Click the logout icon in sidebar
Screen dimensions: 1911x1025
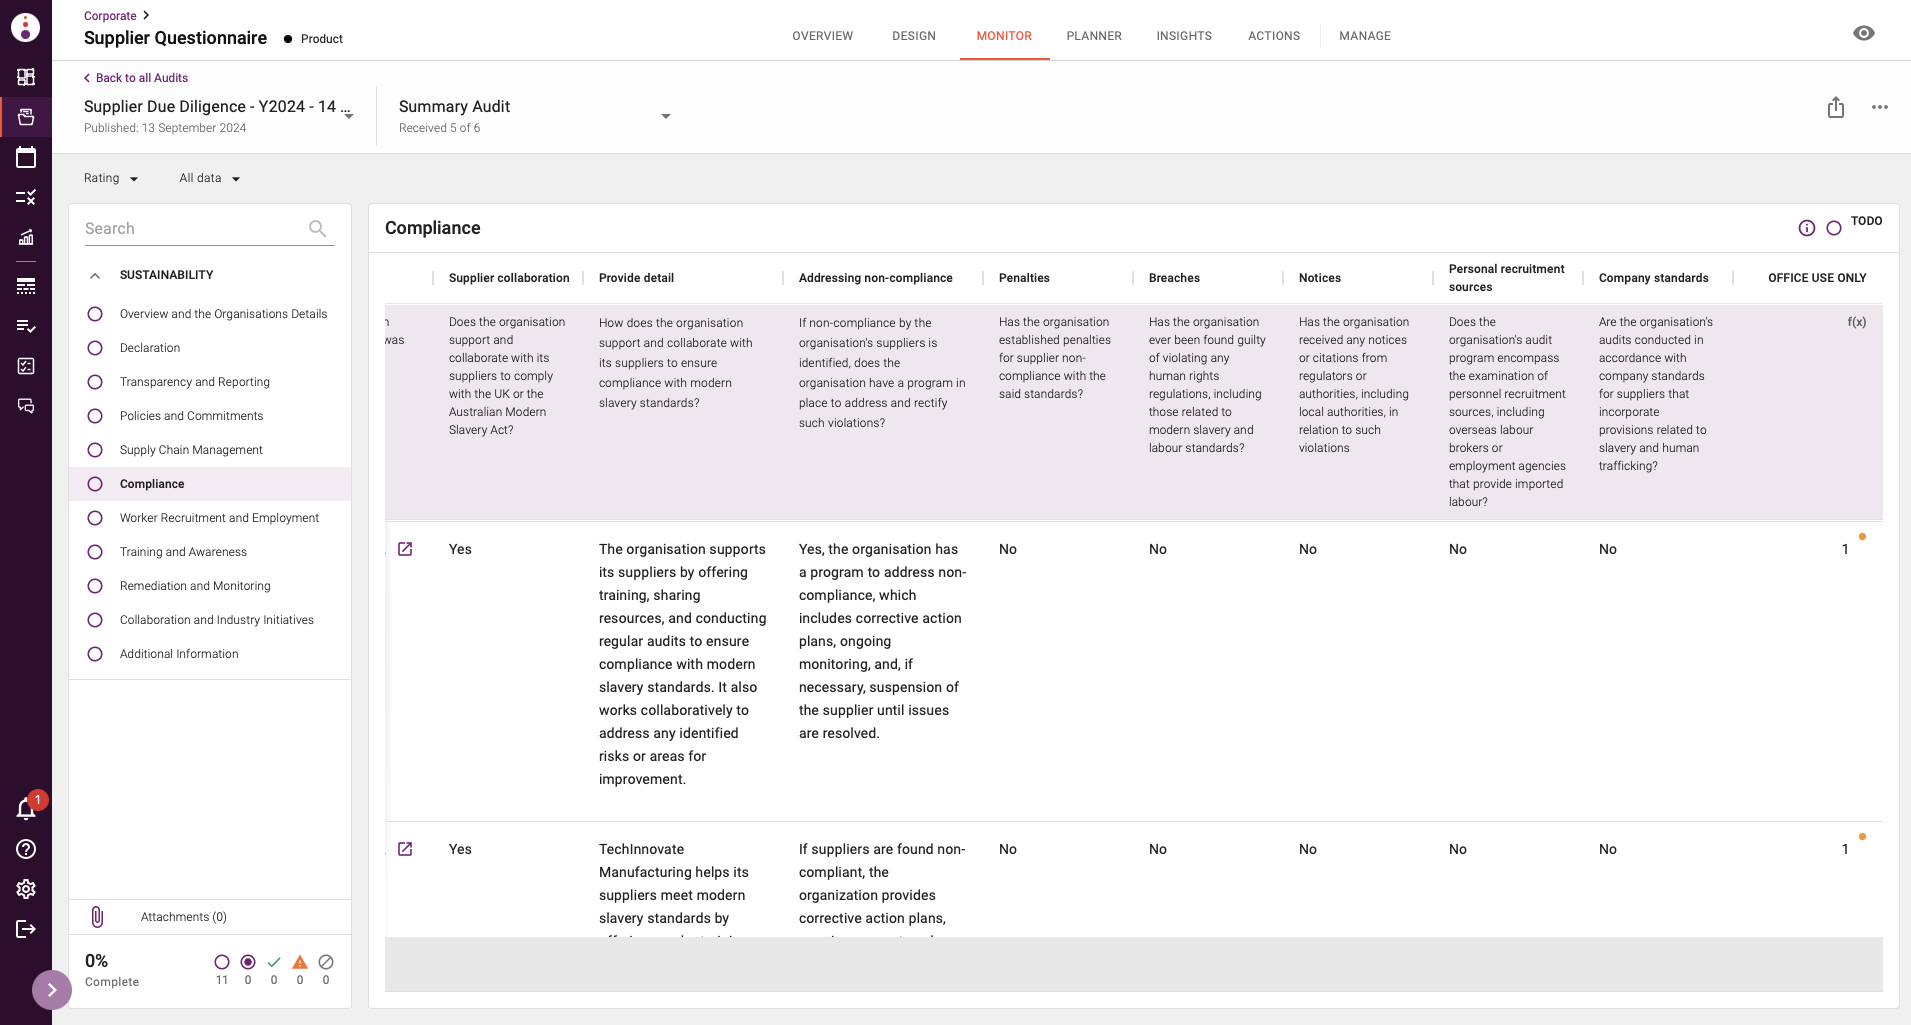tap(26, 929)
